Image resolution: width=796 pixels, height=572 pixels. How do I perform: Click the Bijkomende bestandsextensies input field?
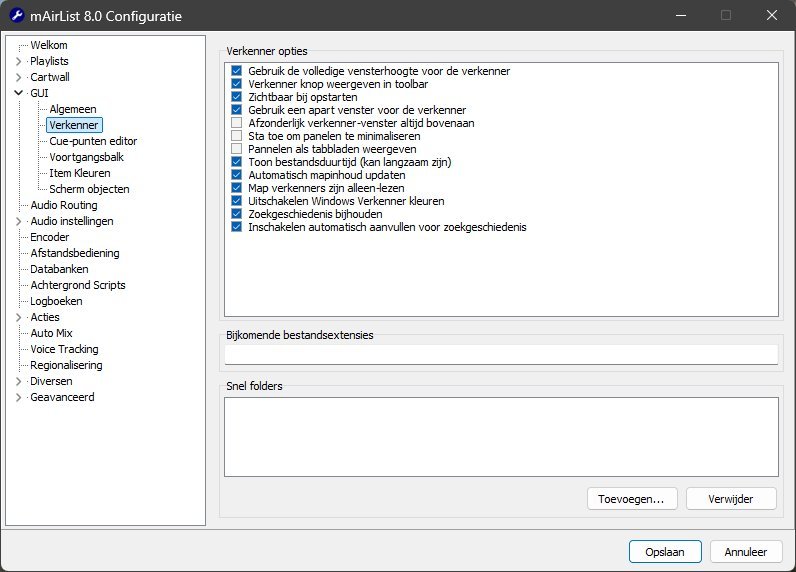click(x=500, y=354)
